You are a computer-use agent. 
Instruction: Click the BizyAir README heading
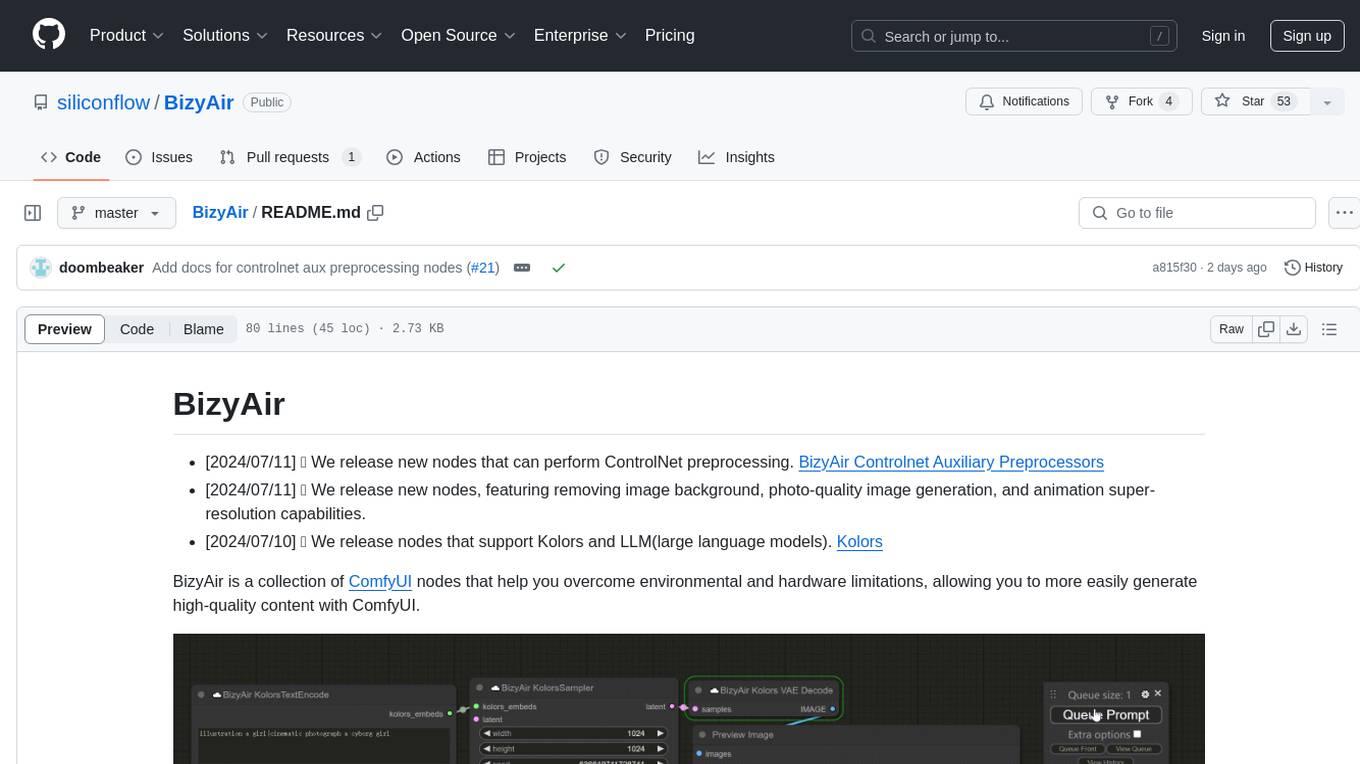coord(229,404)
